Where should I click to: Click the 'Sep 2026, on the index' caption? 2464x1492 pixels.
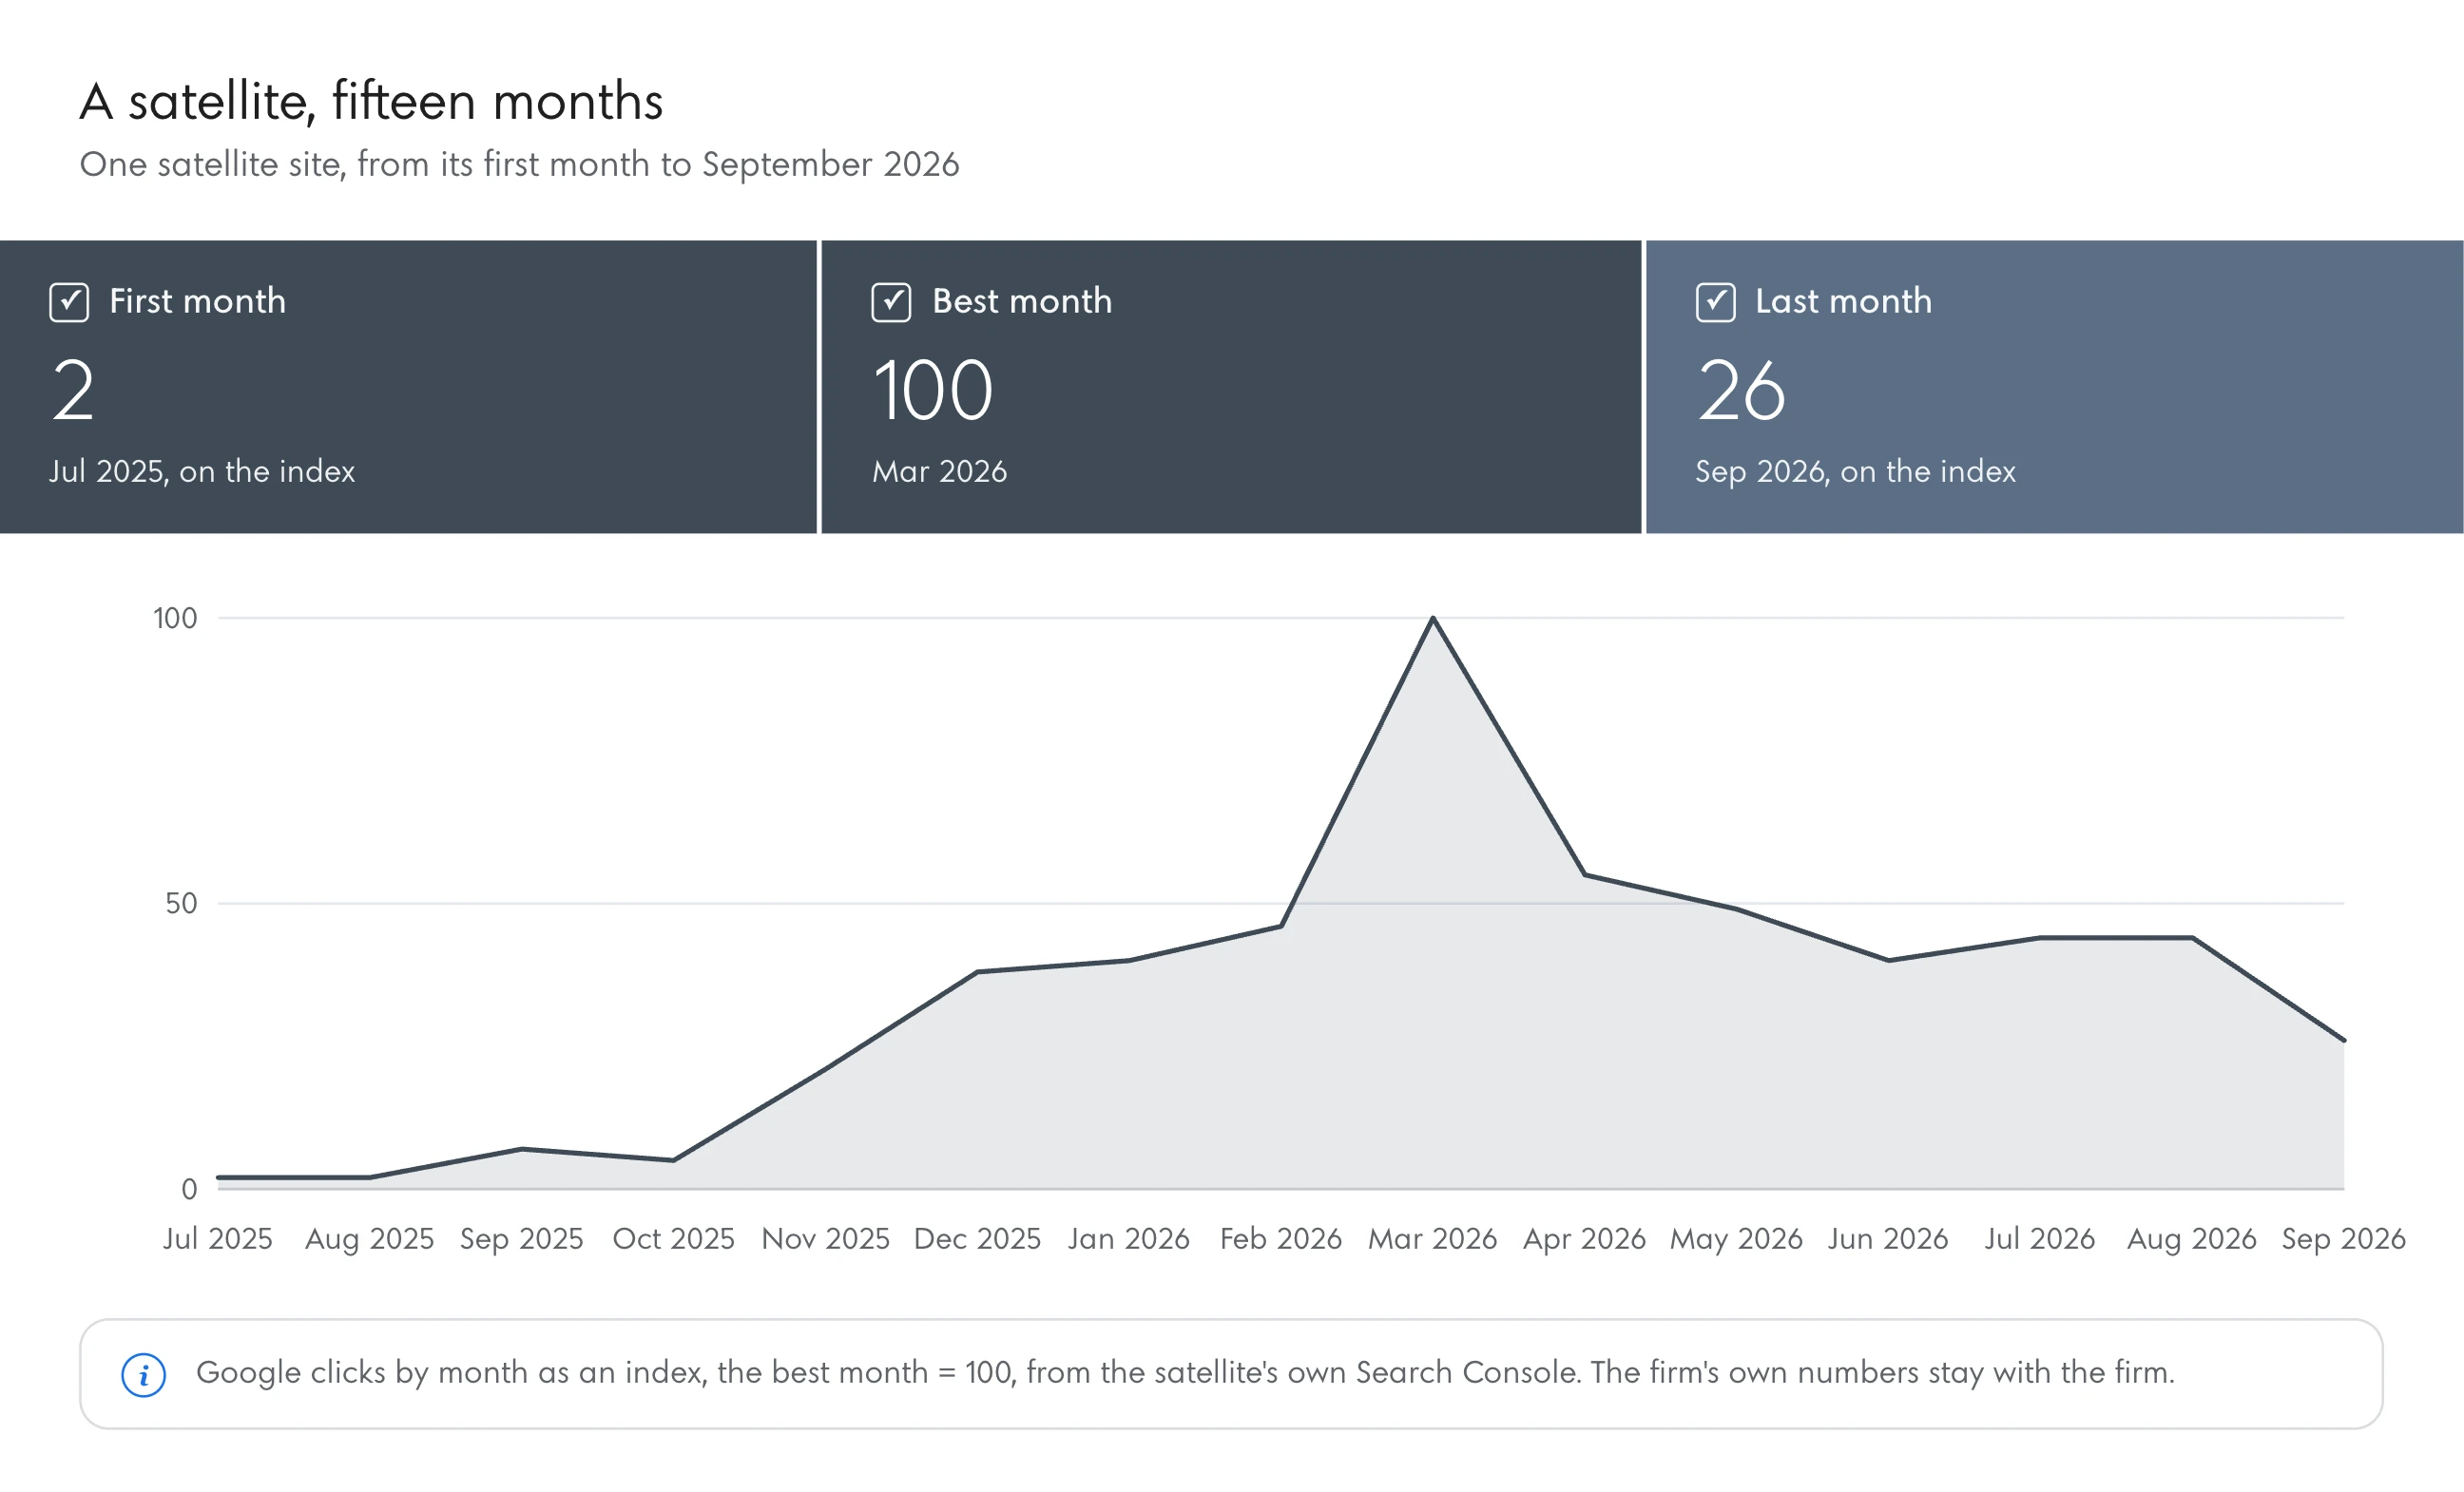1855,471
